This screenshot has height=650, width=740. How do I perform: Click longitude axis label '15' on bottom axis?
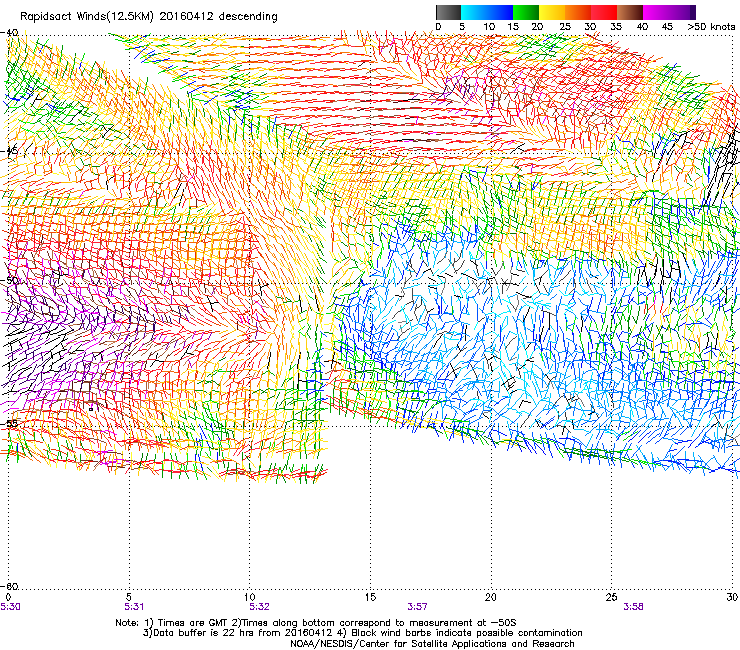370,597
